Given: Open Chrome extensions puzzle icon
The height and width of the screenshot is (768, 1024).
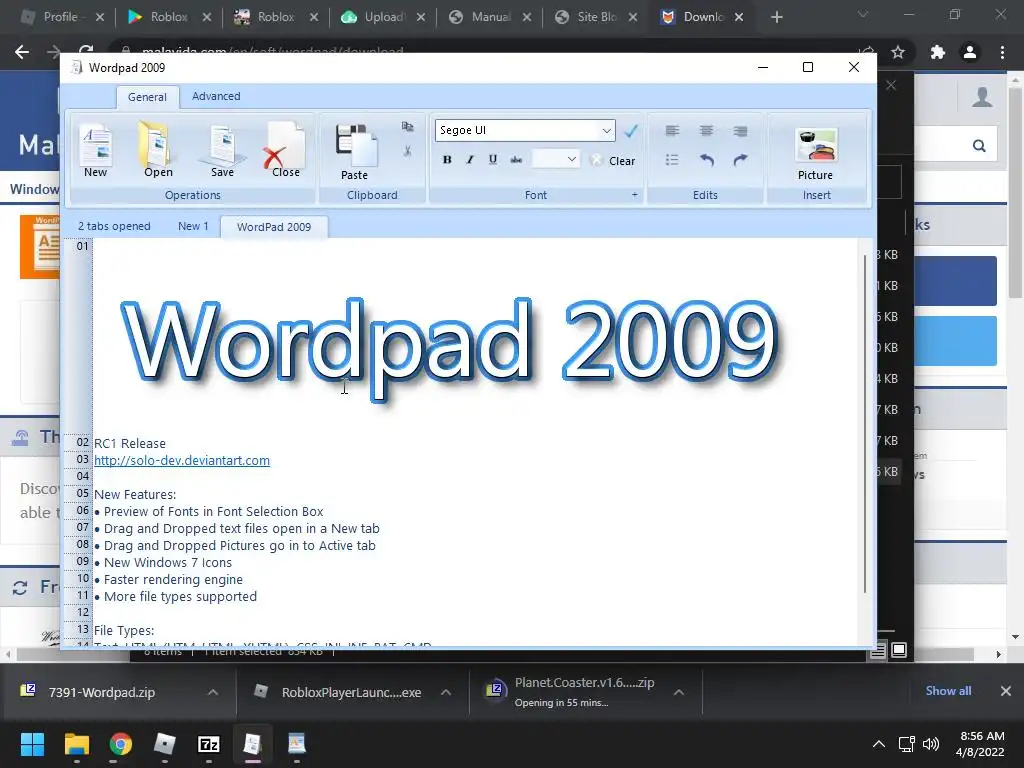Looking at the screenshot, I should coord(938,52).
